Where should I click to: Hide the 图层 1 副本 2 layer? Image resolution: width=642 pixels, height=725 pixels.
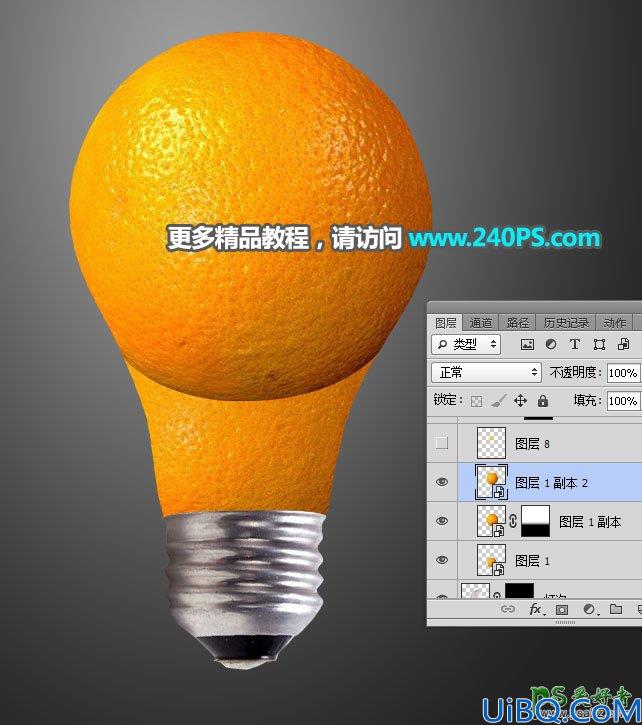pyautogui.click(x=442, y=482)
